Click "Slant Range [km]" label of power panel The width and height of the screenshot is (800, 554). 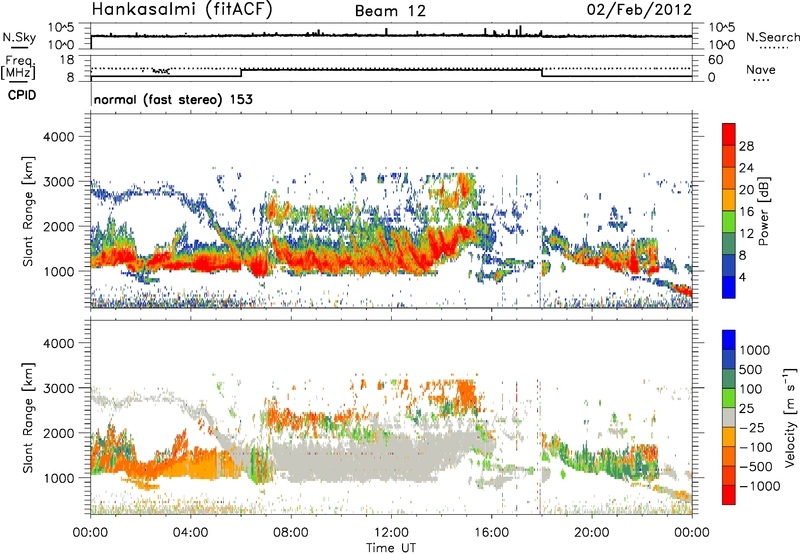29,211
